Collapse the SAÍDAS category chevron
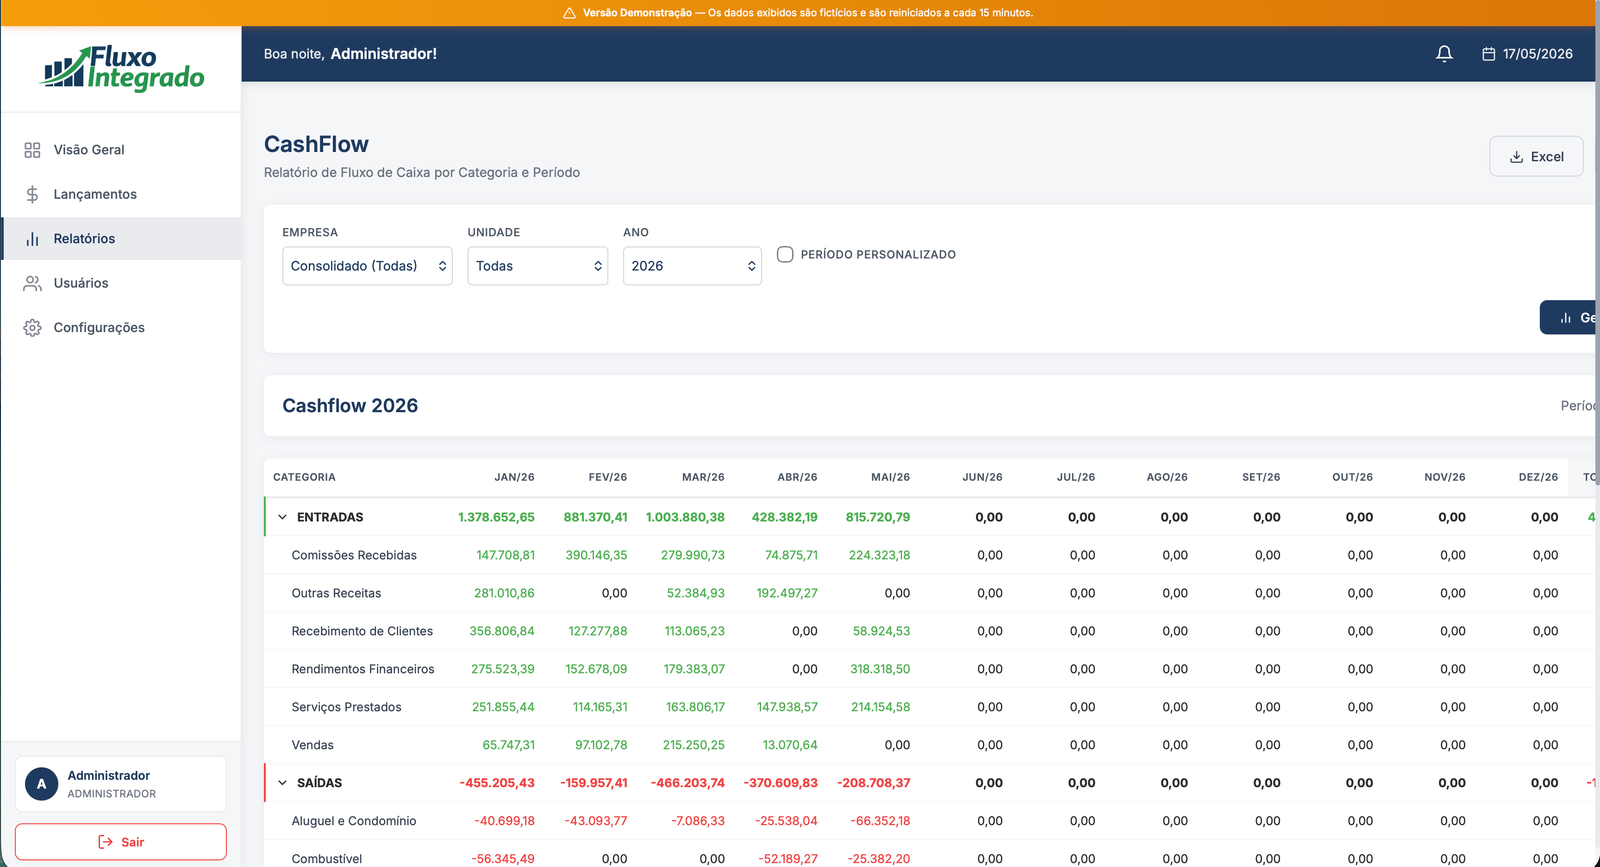The width and height of the screenshot is (1600, 867). coord(282,783)
